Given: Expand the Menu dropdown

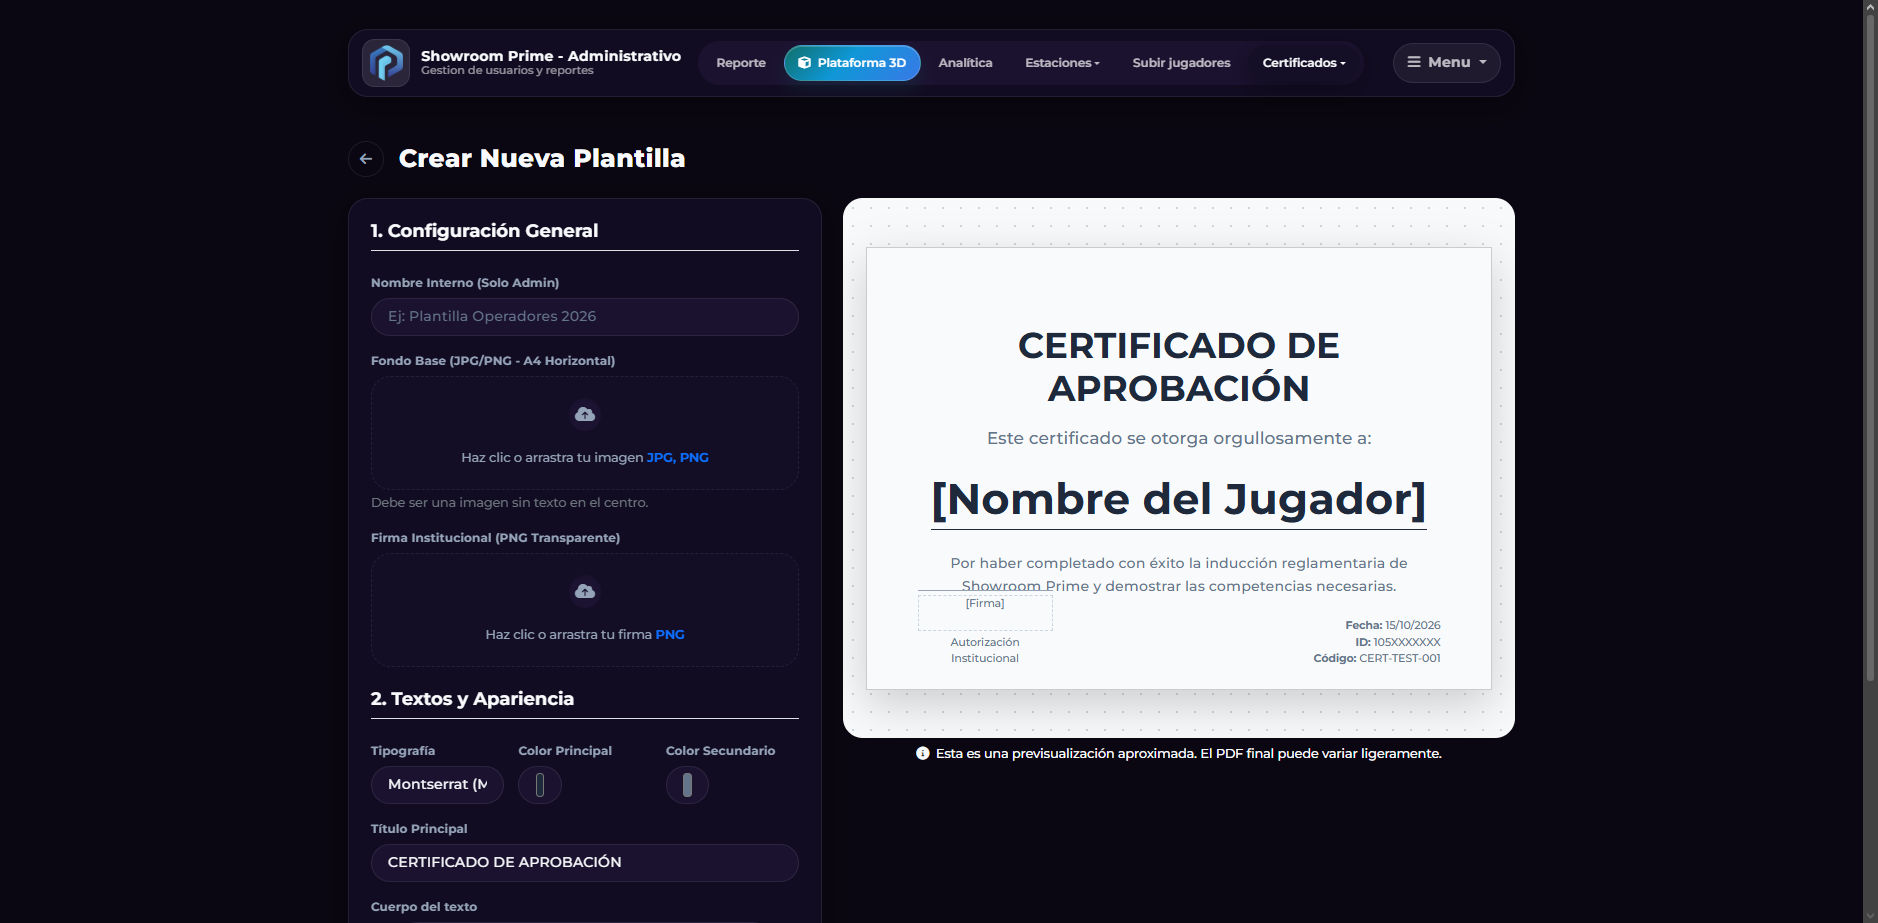Looking at the screenshot, I should pyautogui.click(x=1447, y=62).
